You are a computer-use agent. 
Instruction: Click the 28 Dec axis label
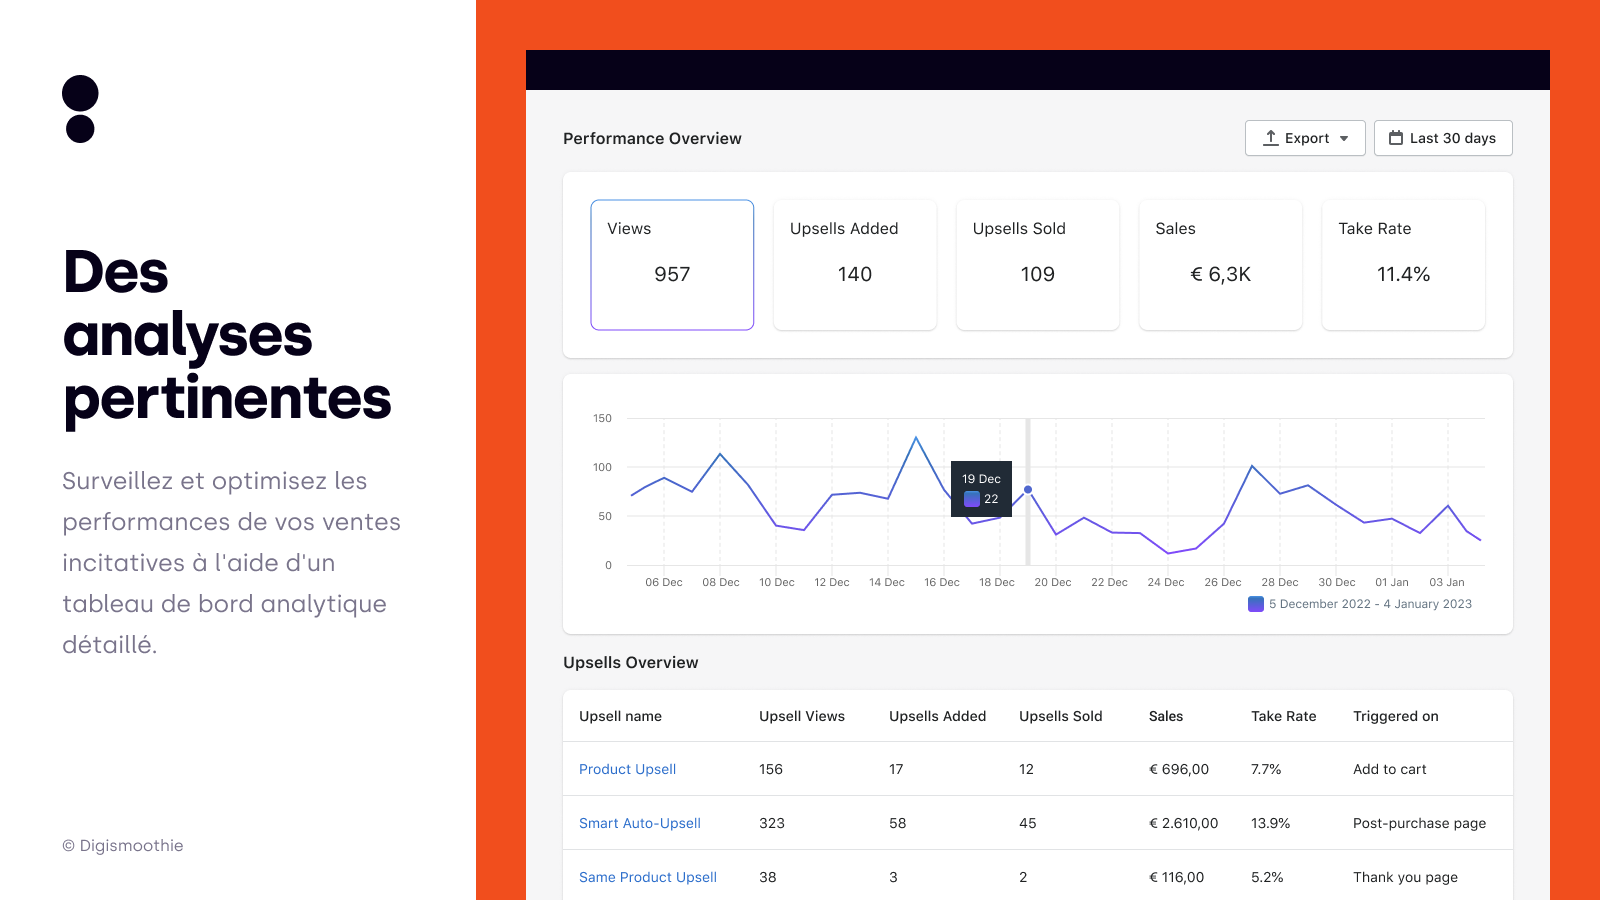(x=1280, y=582)
